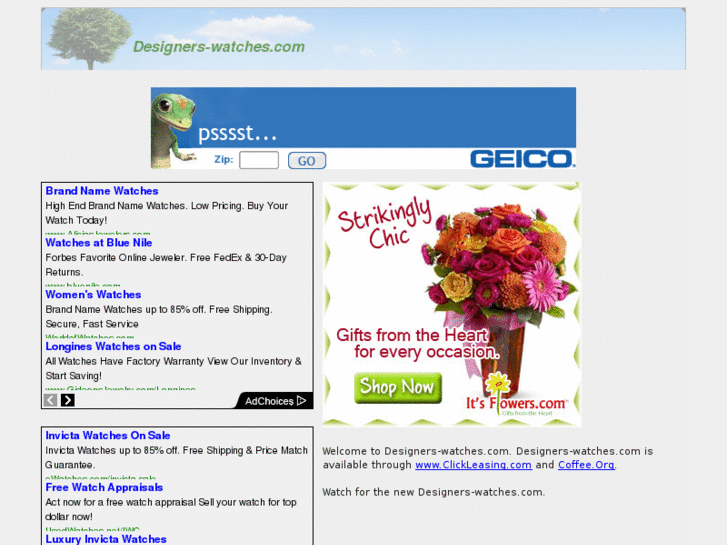Click 'Brand Name Watches up to 85% off' text
Screen dimensions: 727x545
pos(159,317)
